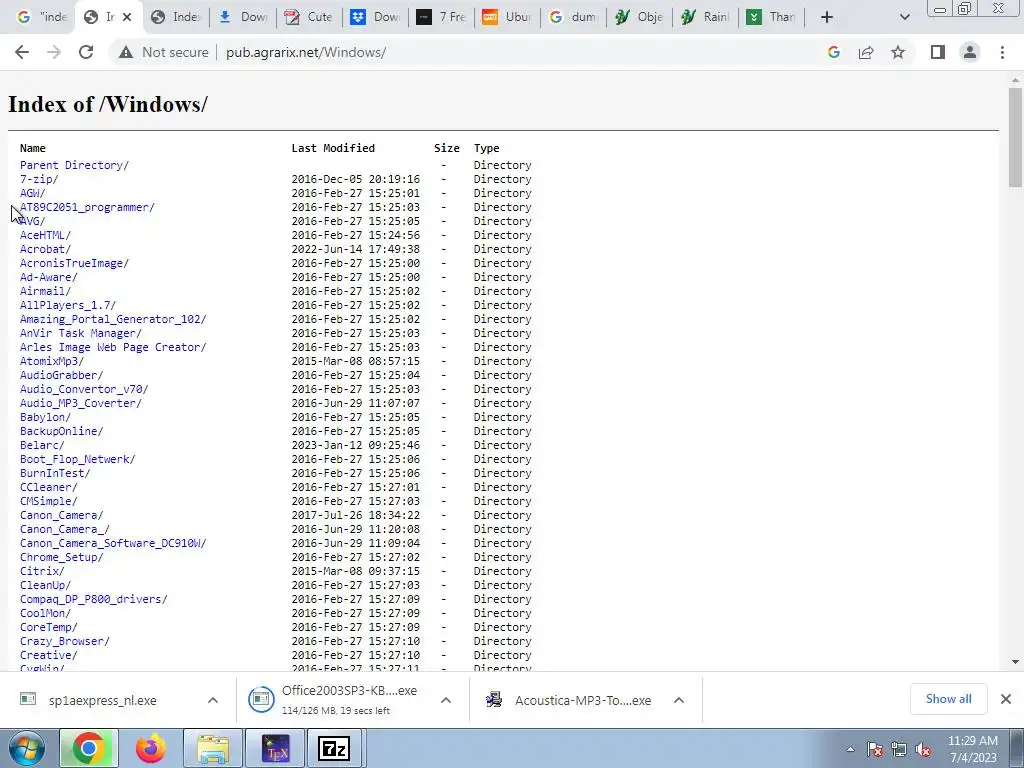Close the active Index of tab
This screenshot has width=1024, height=768.
pos(127,17)
